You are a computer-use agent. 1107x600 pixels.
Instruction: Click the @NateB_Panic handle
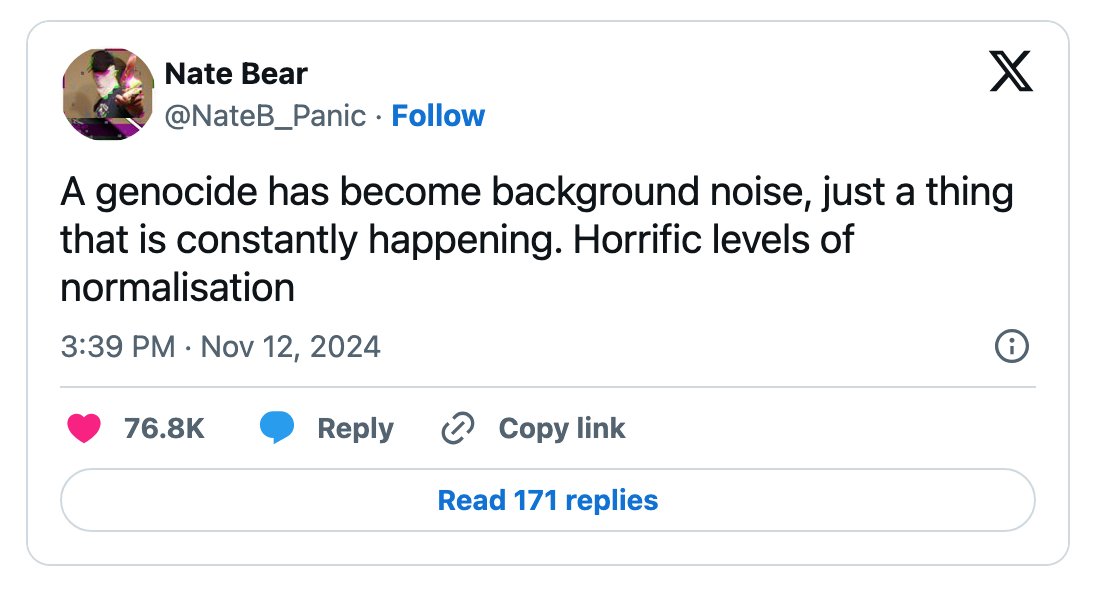(x=265, y=116)
